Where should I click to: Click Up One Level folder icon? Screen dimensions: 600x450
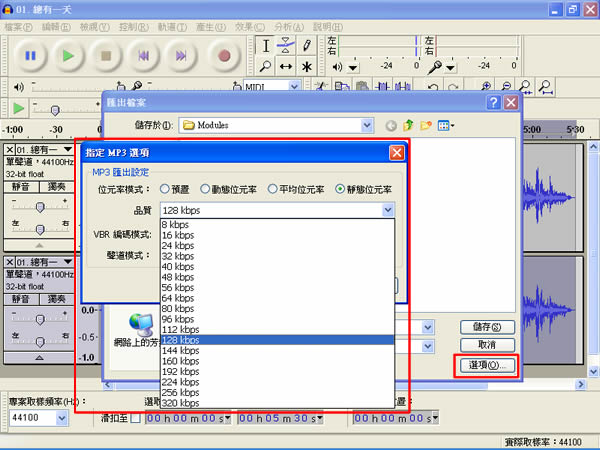point(408,125)
